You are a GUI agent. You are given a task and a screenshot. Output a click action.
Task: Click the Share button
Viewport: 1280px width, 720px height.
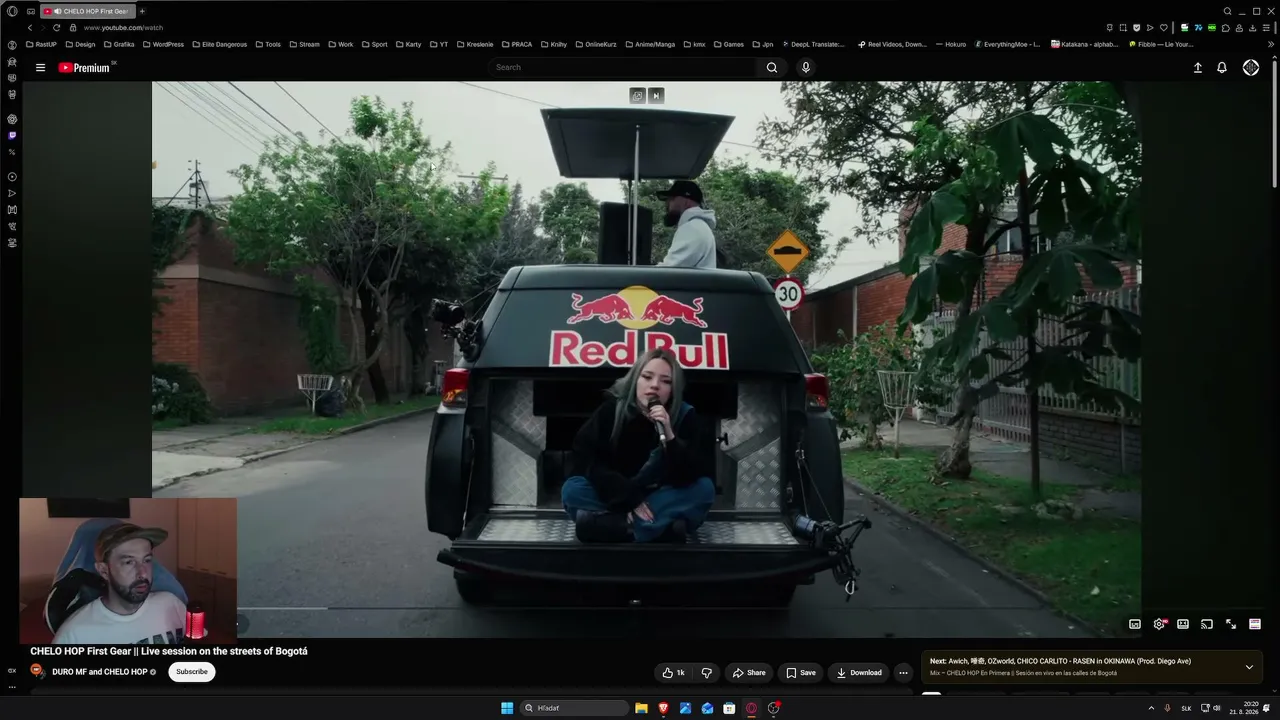[x=749, y=673]
